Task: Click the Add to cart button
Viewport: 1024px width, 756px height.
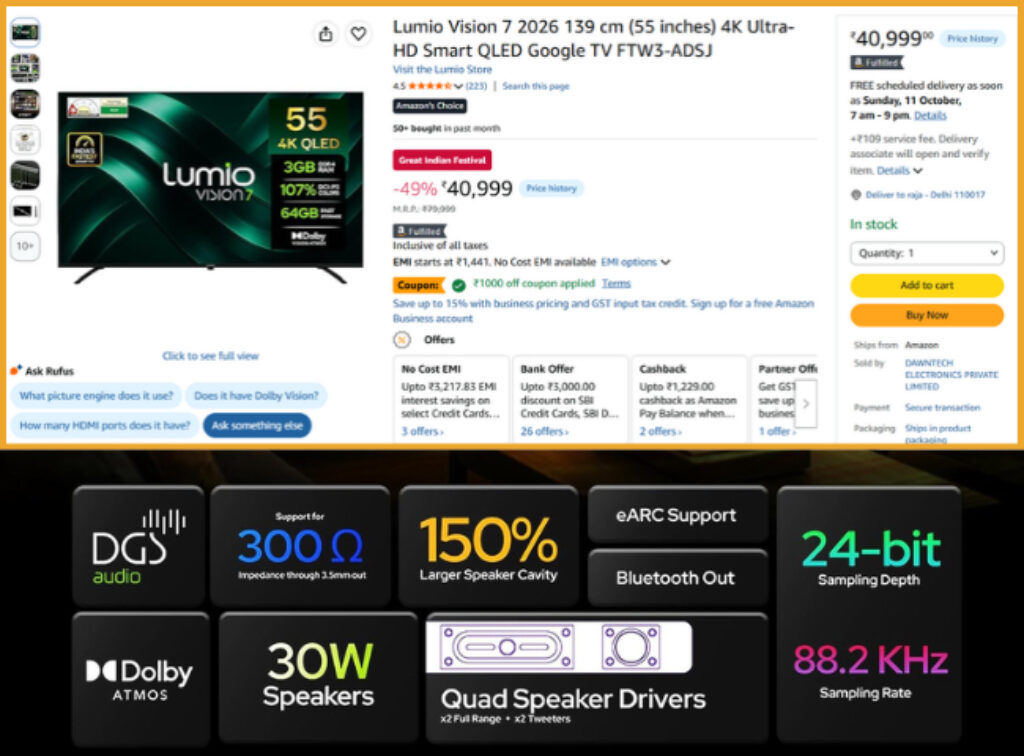Action: click(x=927, y=285)
